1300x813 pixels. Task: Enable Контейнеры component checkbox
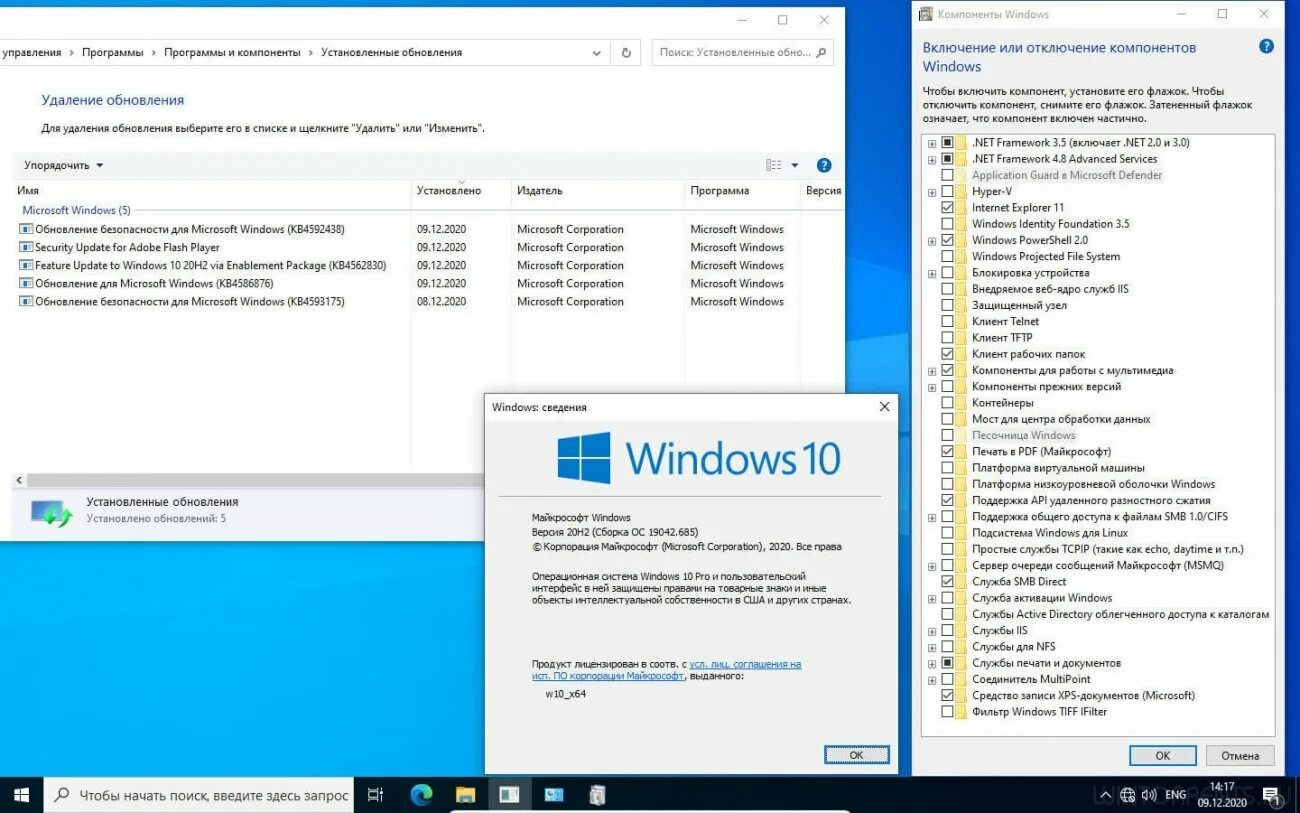coord(947,402)
